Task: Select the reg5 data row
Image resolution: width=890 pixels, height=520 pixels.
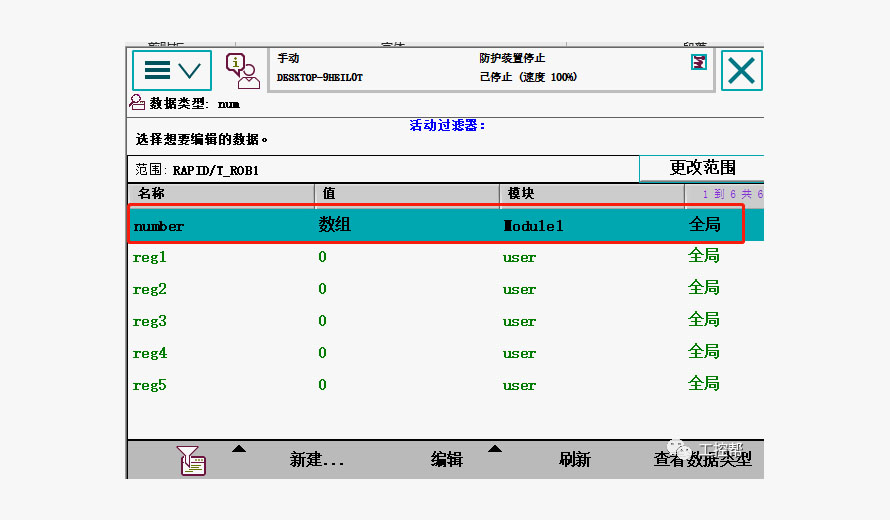Action: [x=445, y=384]
